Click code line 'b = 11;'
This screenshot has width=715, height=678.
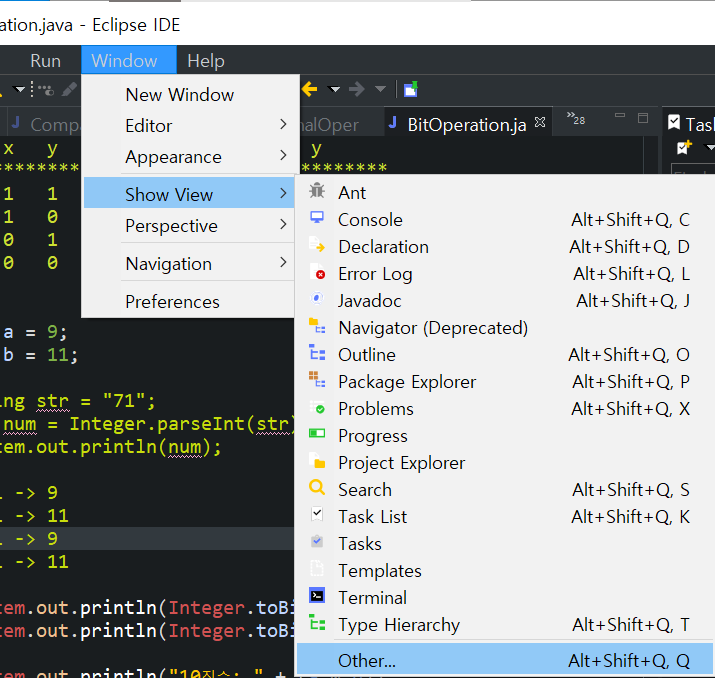[40, 355]
